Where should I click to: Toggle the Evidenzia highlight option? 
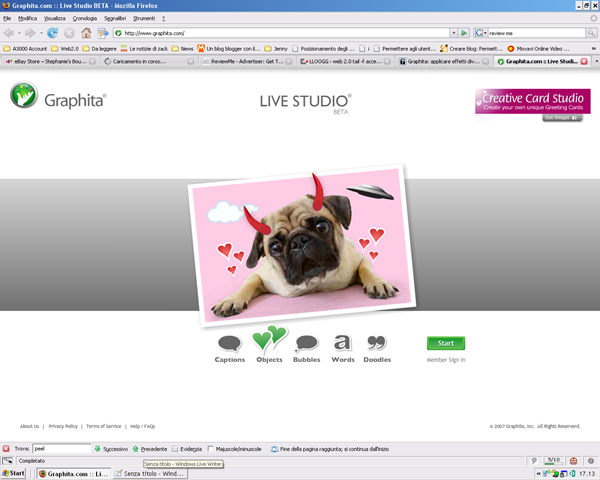[187, 449]
